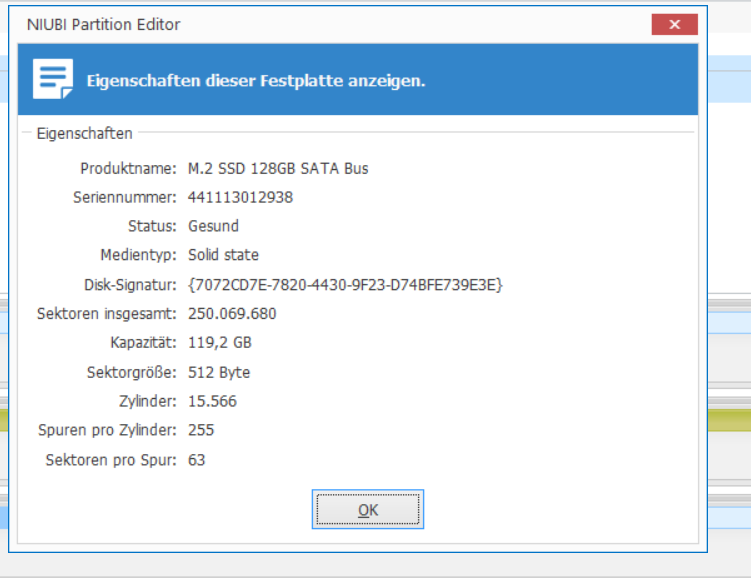The image size is (751, 578).
Task: Click total sectors value 250.069.680
Action: (232, 314)
